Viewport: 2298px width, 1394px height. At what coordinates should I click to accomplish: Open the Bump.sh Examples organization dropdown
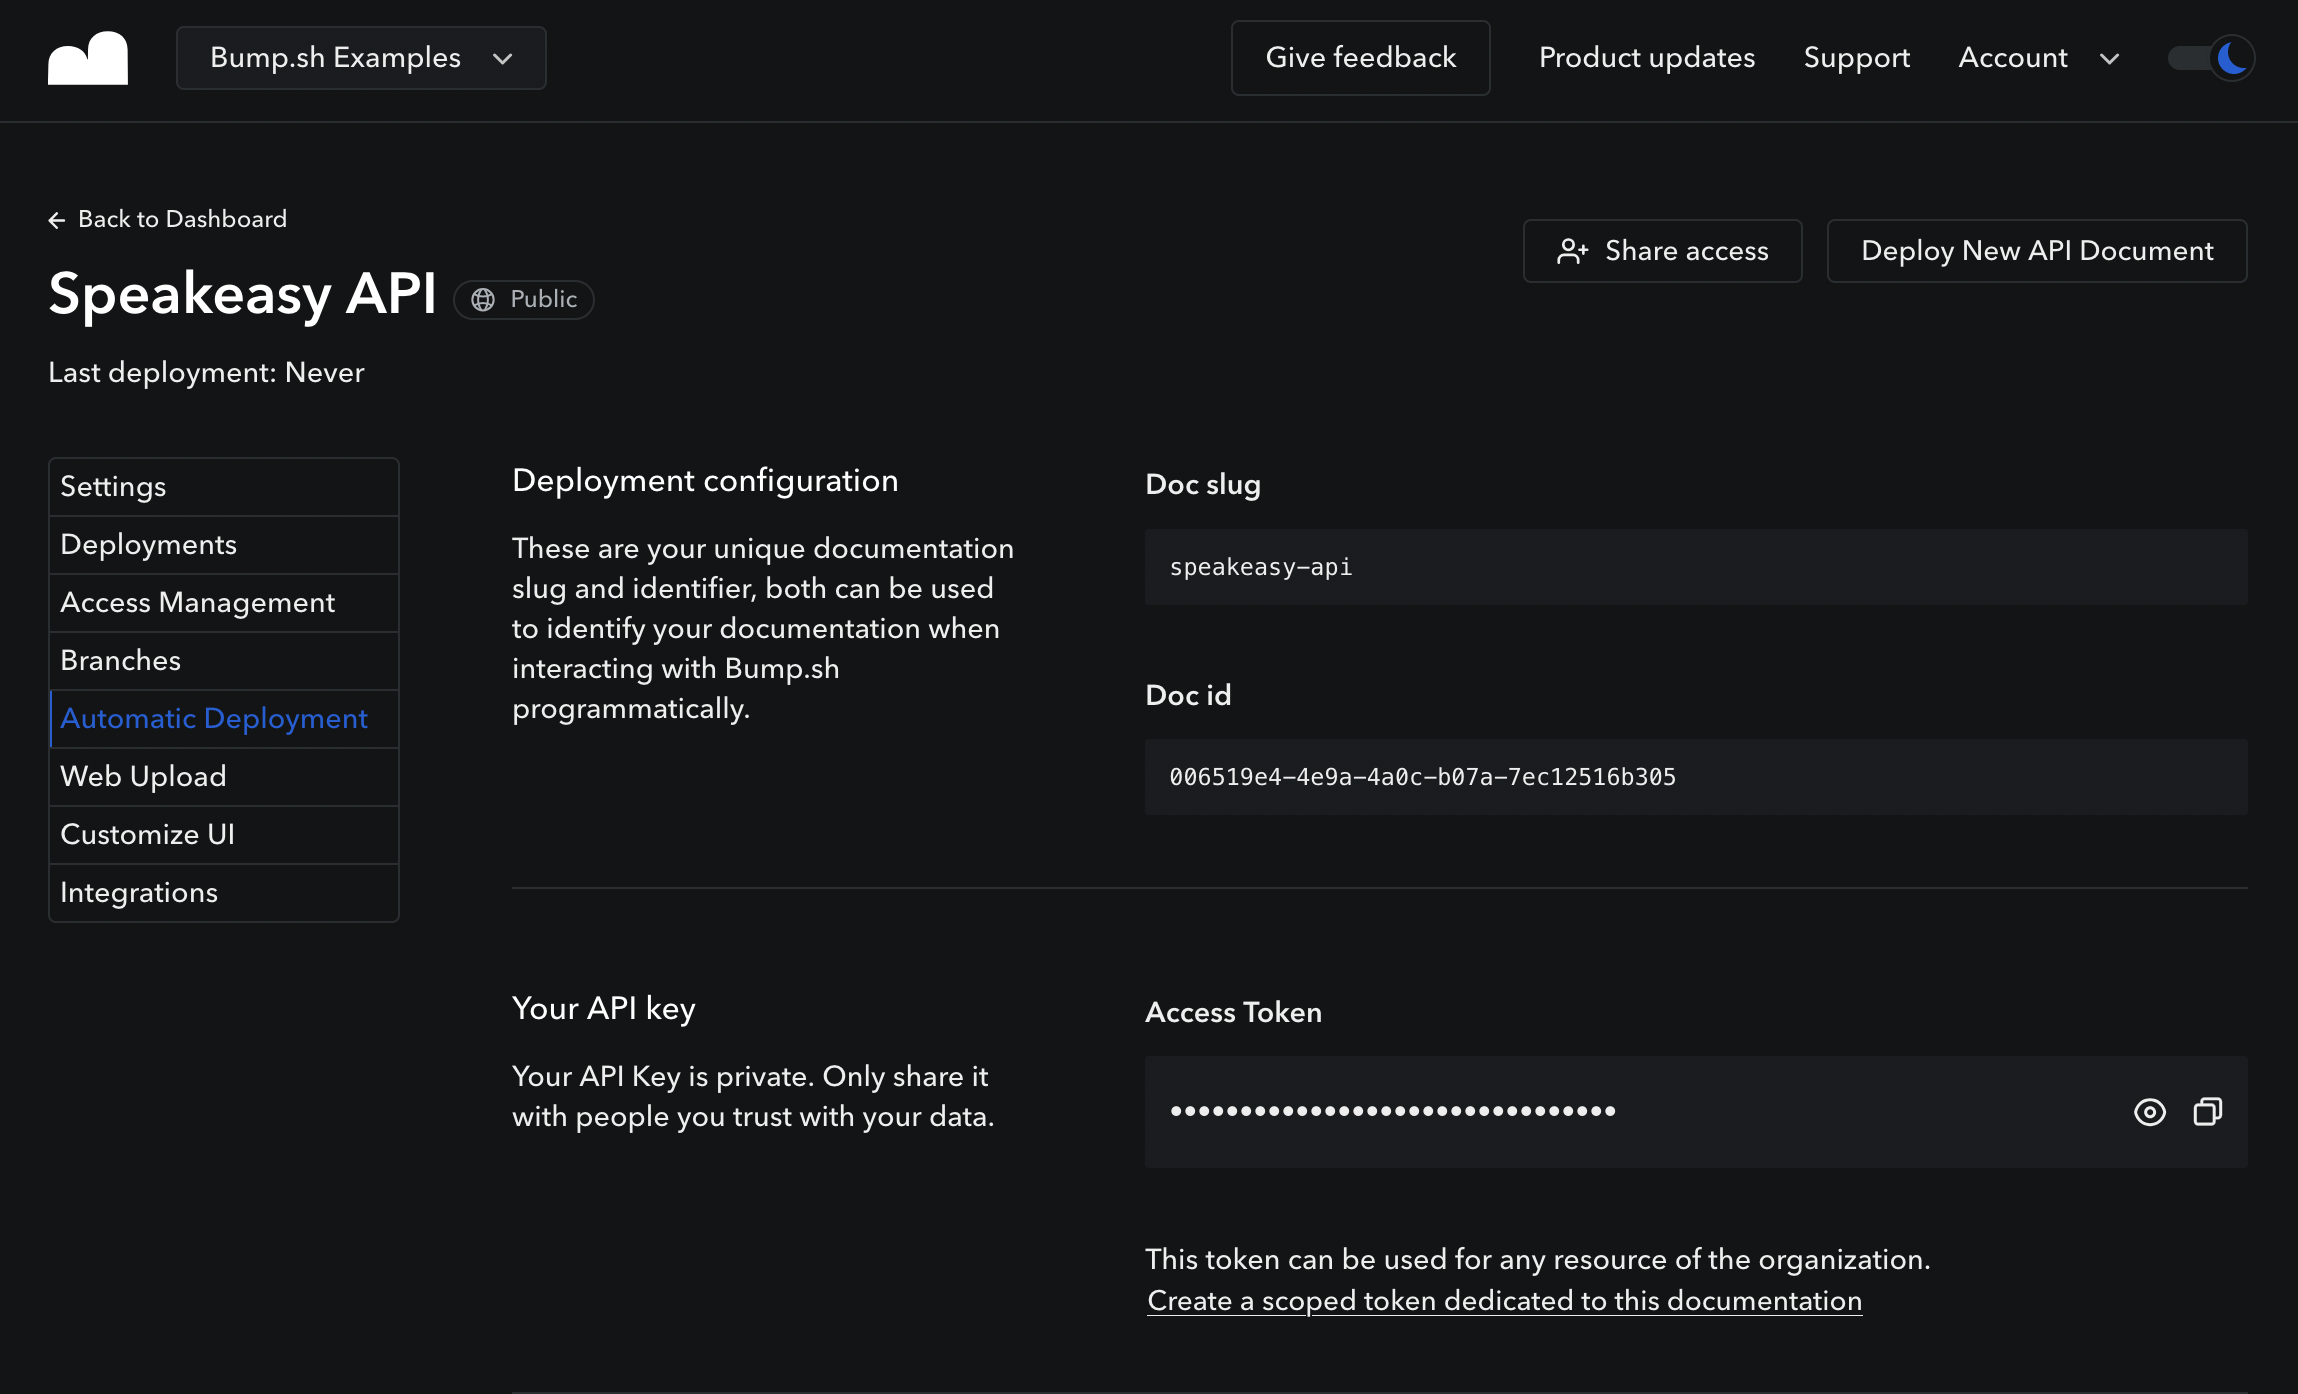(360, 58)
